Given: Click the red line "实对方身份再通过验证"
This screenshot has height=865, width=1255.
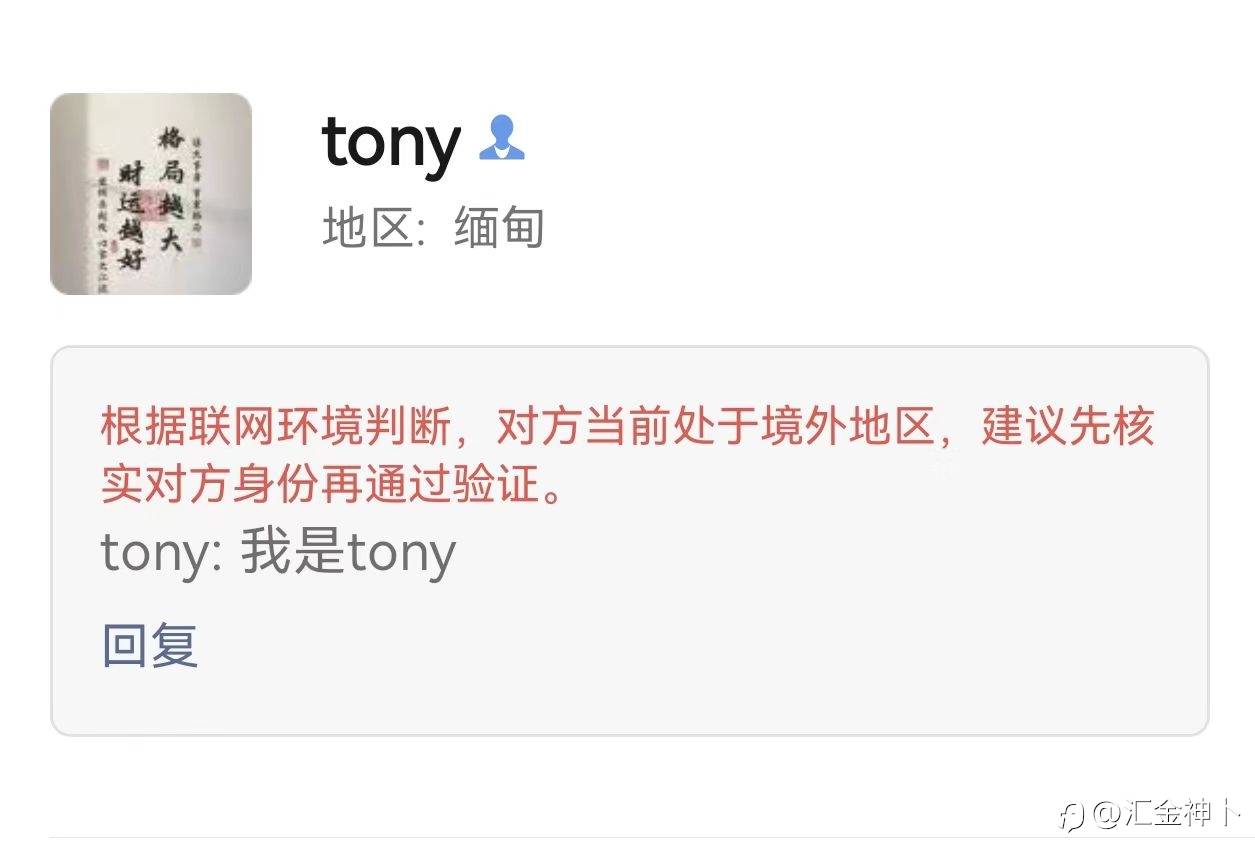Looking at the screenshot, I should click(x=328, y=485).
